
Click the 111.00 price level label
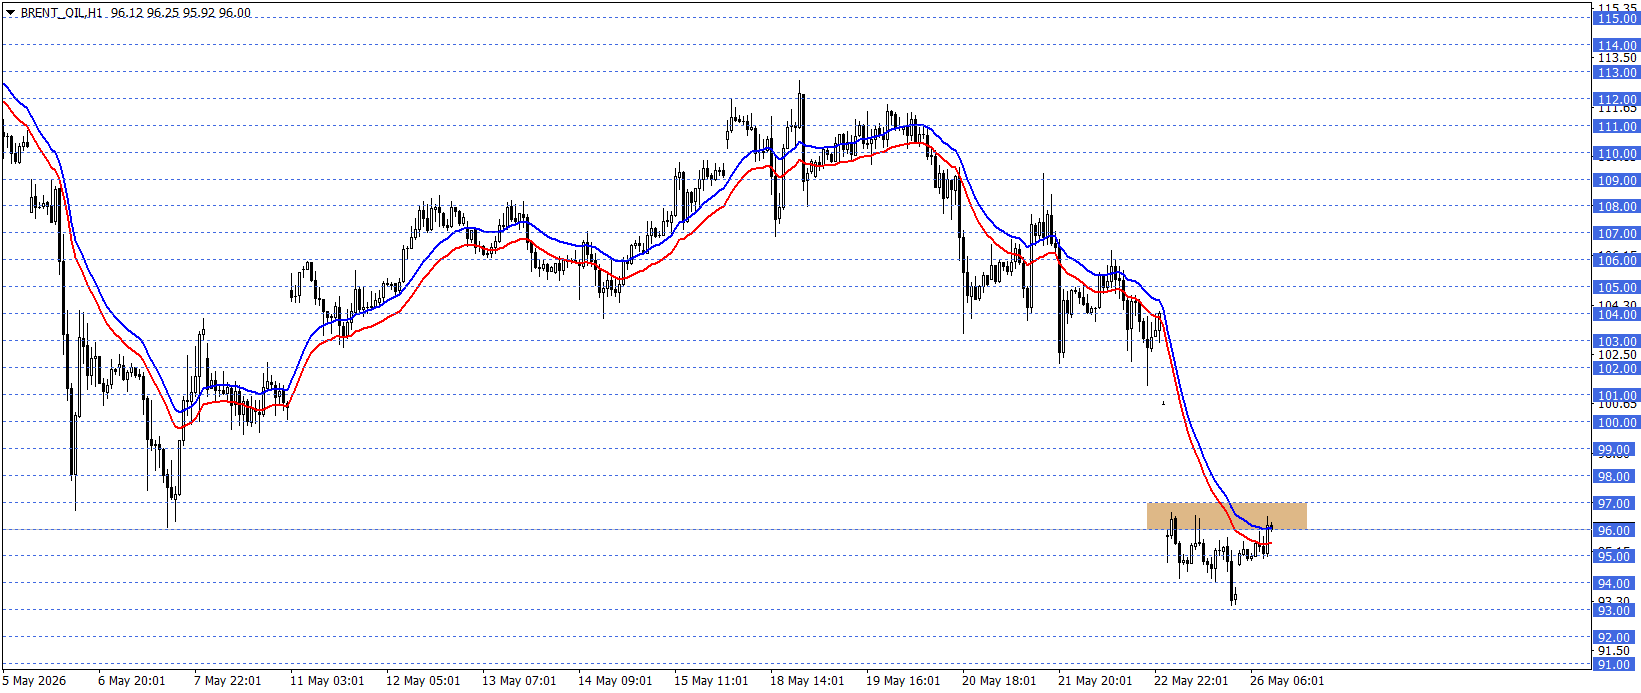coord(1616,126)
